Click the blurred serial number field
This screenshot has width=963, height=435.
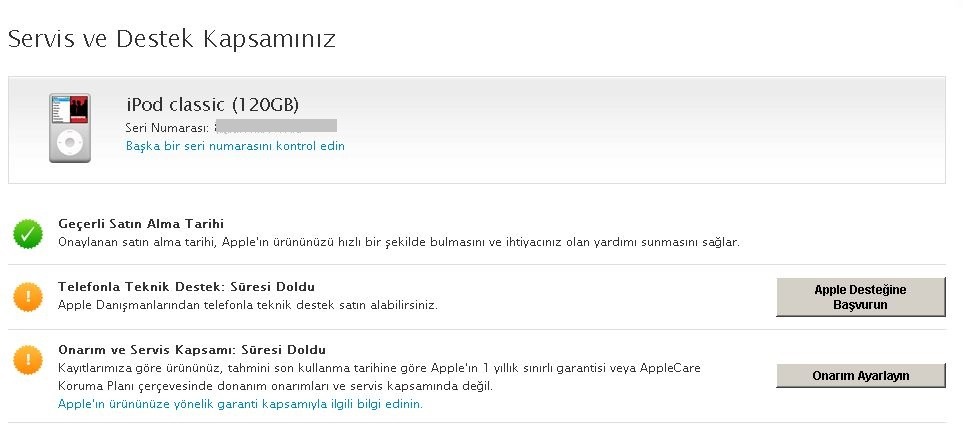276,126
